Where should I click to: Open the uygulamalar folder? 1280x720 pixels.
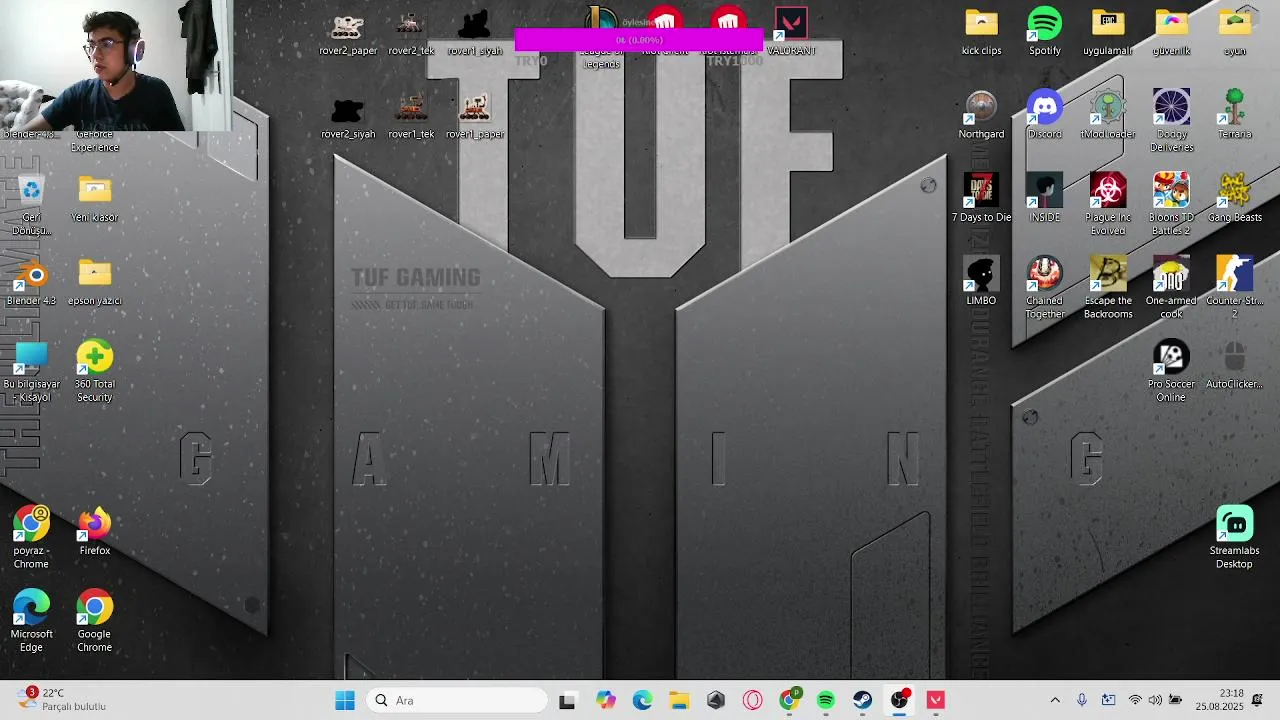pos(1108,32)
